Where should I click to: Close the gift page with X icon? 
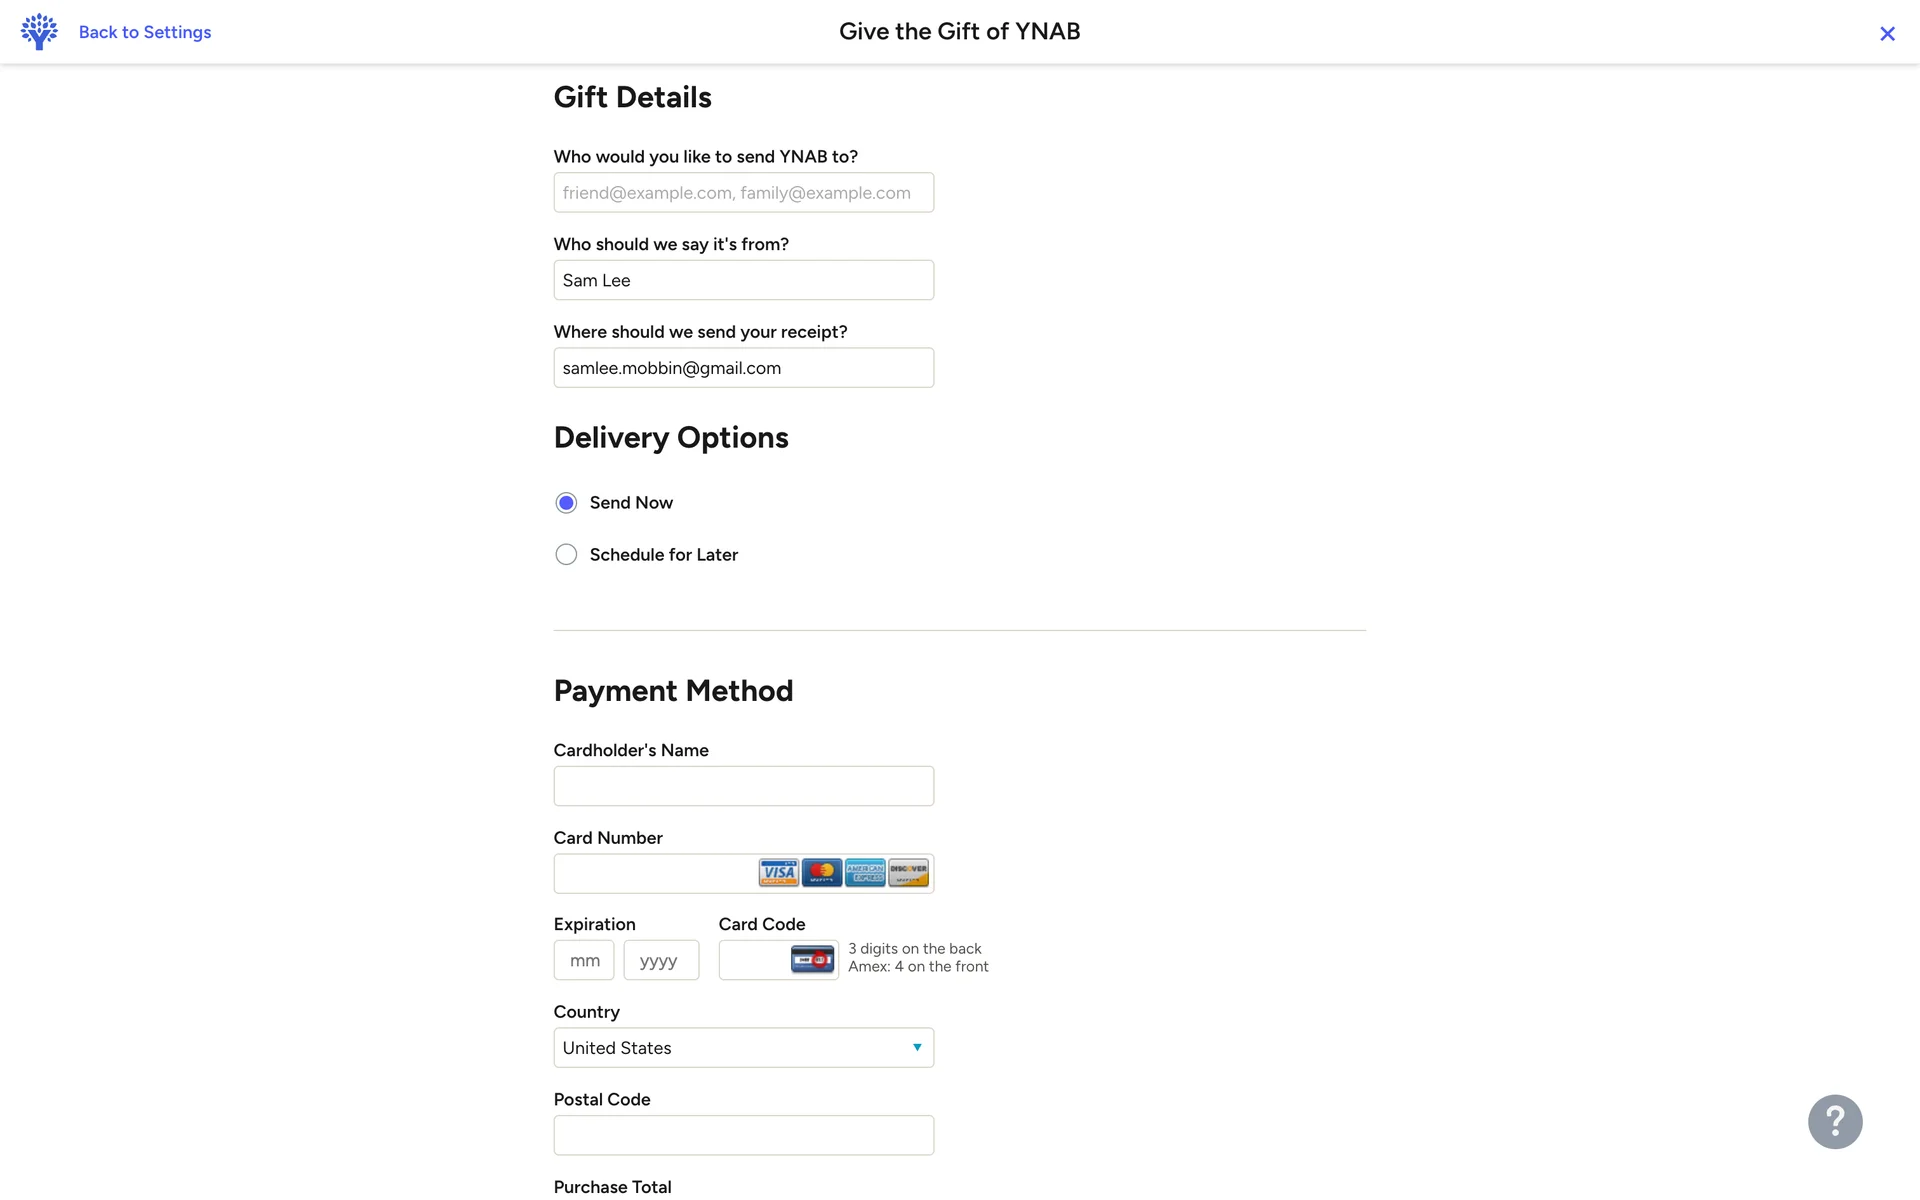coord(1887,34)
